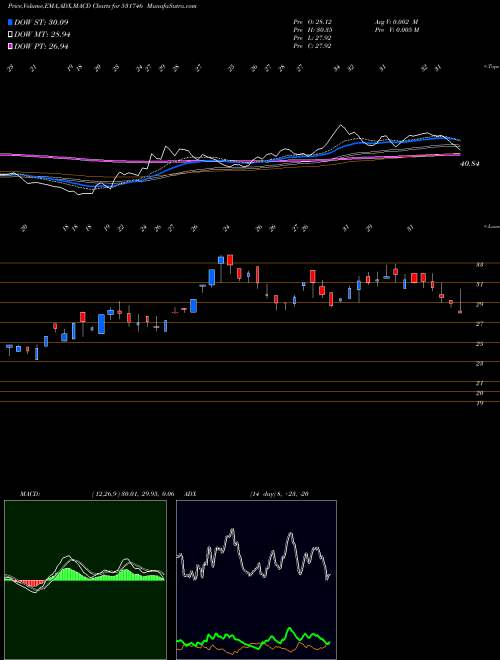
Task: Click the 'Pre L: 27.92' low value
Action: (x=313, y=38)
